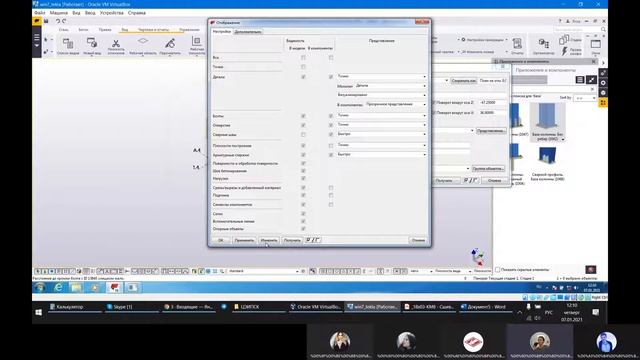The height and width of the screenshot is (360, 640).
Task: Click the Tekla Structures icon in Windows 7 taskbar
Action: pyautogui.click(x=114, y=288)
